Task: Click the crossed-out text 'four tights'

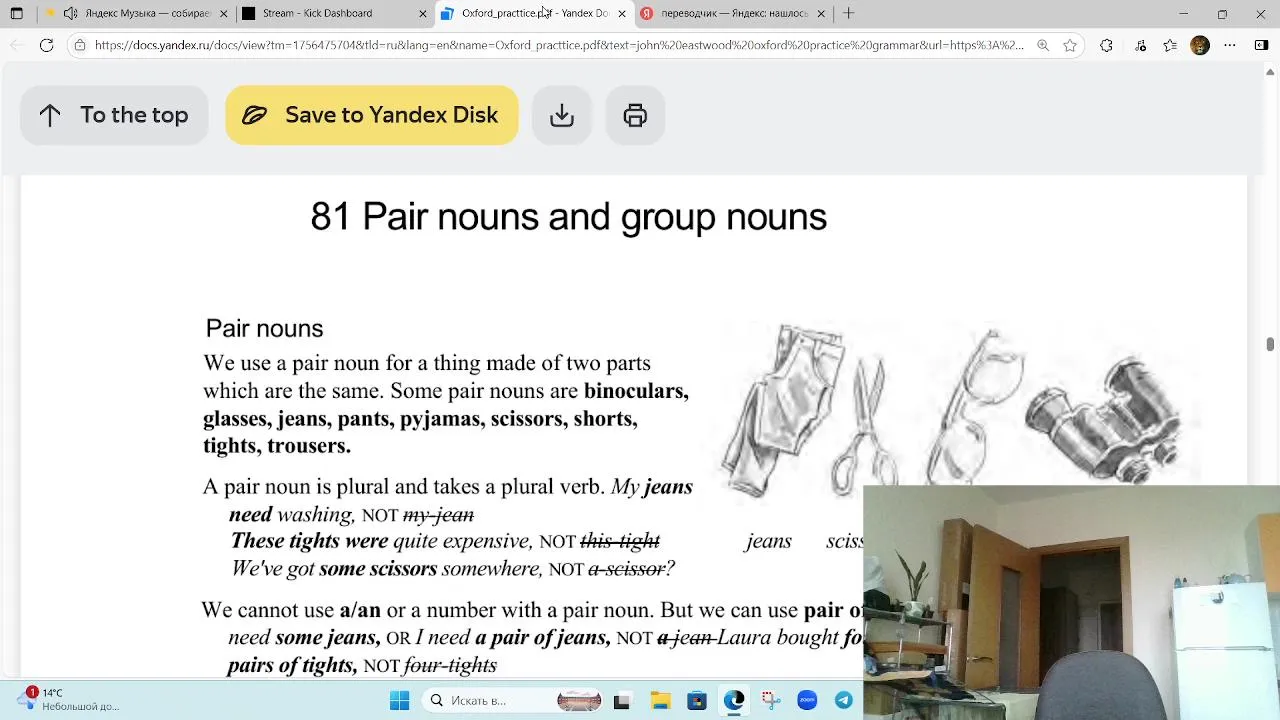Action: 450,665
